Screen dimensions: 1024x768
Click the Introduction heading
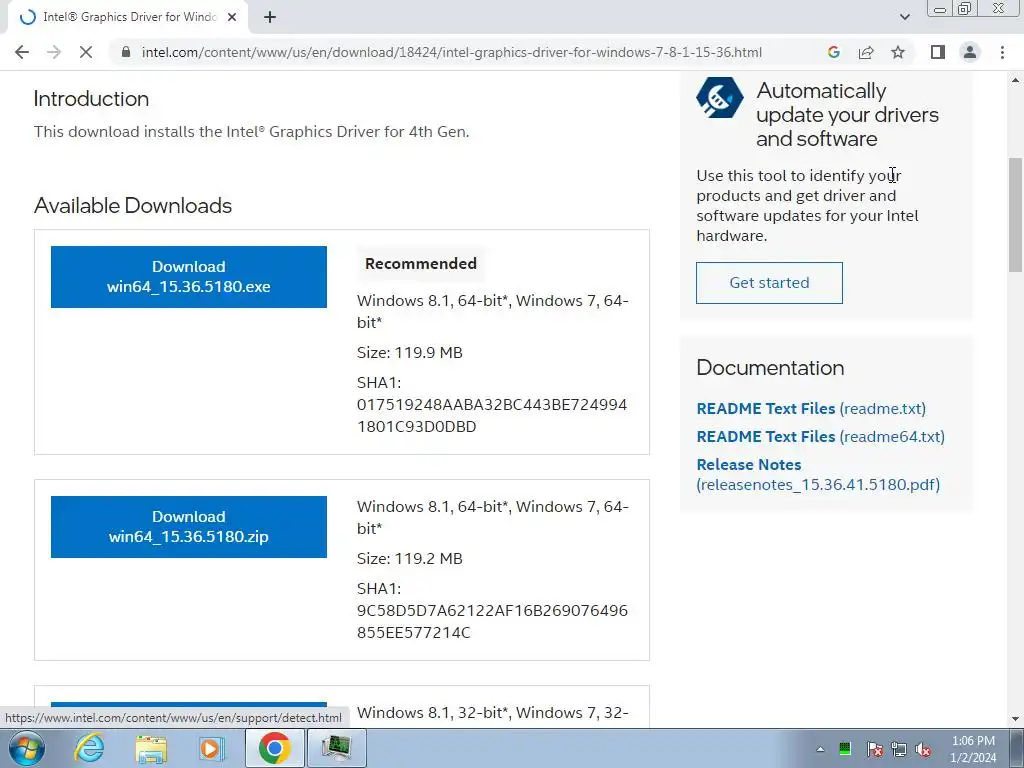coord(91,99)
